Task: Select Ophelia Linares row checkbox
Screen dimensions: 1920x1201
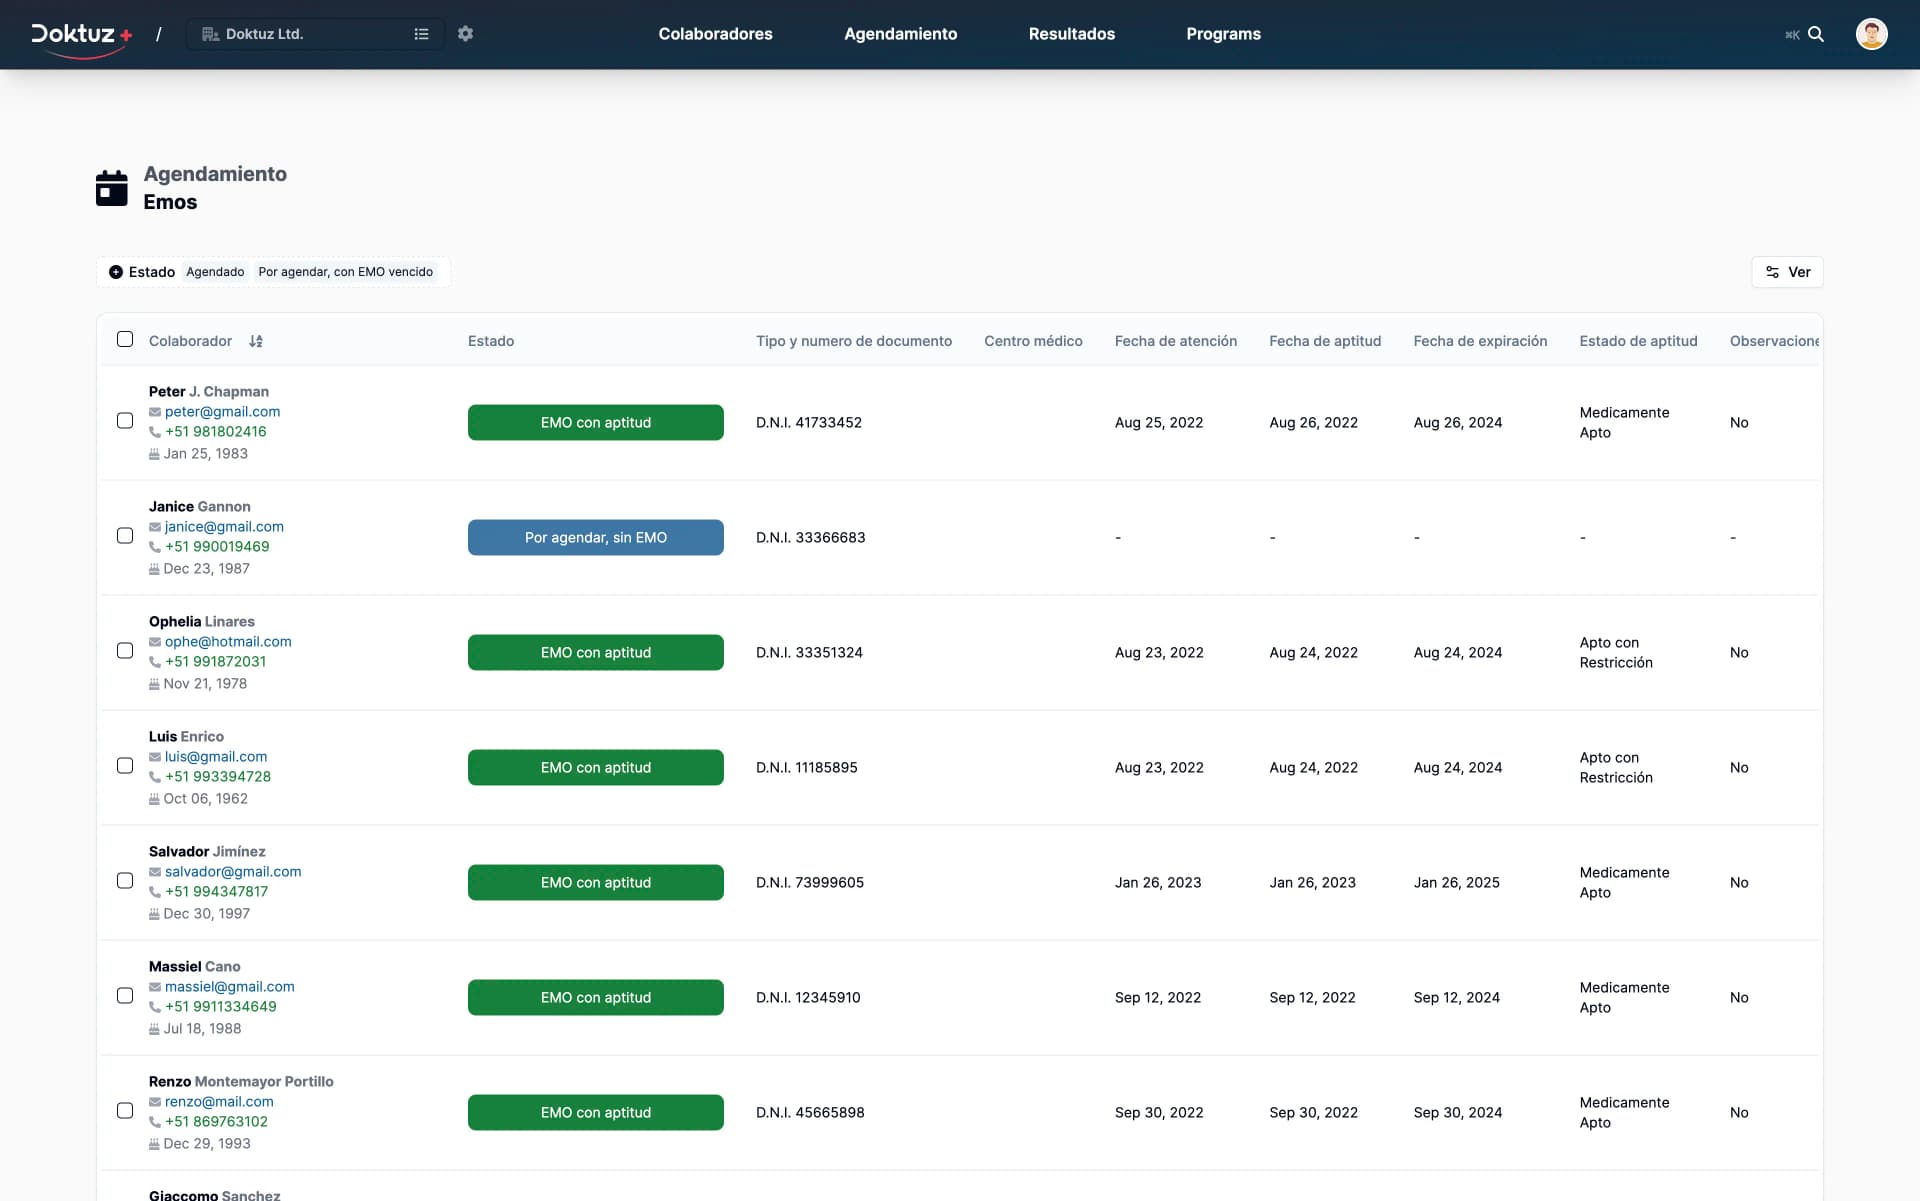Action: [x=125, y=651]
